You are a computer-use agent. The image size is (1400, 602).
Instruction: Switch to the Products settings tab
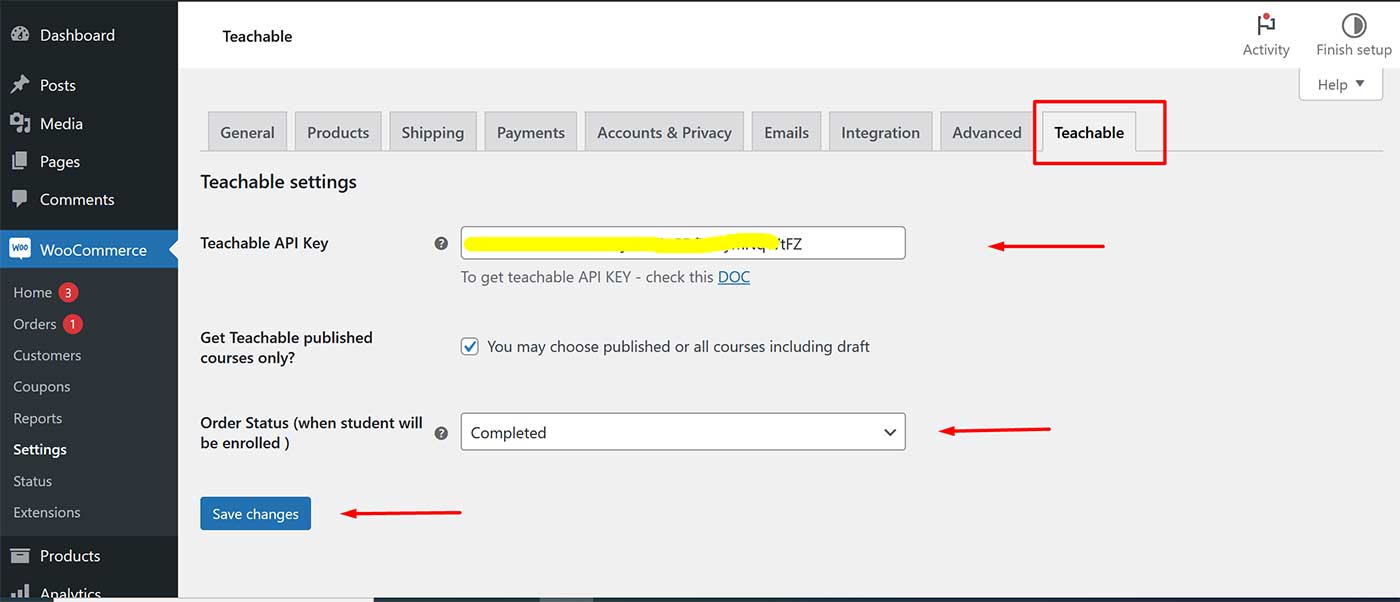[338, 132]
